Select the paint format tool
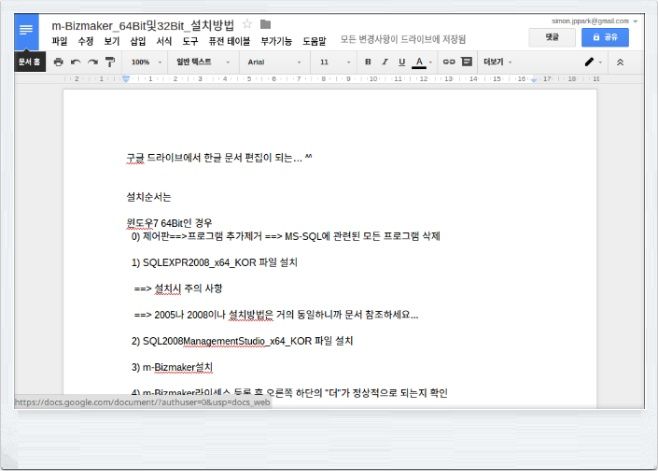This screenshot has width=658, height=471. [x=110, y=62]
